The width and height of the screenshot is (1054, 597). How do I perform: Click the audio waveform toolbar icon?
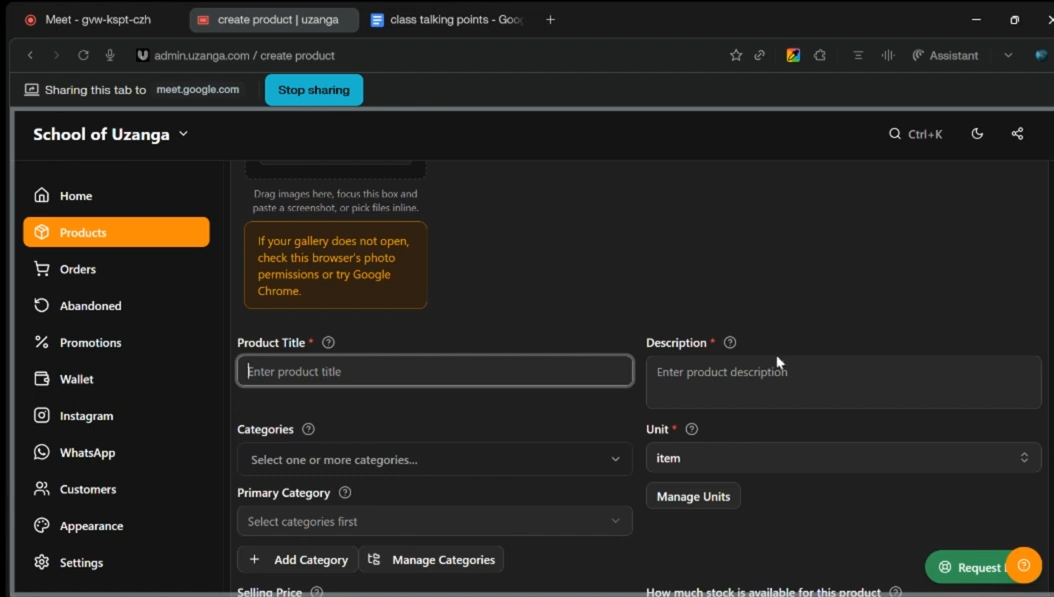tap(888, 55)
